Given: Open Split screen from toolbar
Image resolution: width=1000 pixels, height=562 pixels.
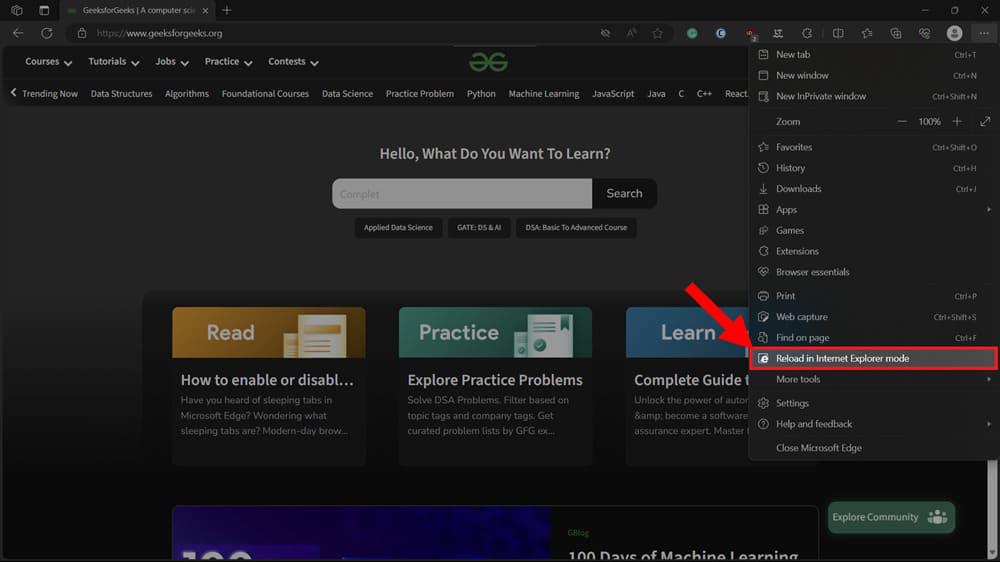Looking at the screenshot, I should click(x=838, y=33).
